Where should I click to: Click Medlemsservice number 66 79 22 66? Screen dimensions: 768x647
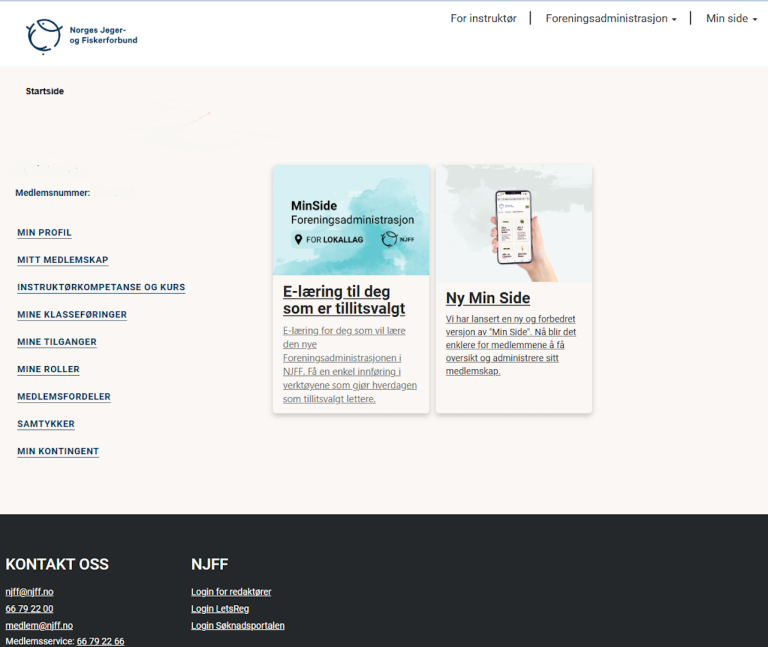(100, 641)
